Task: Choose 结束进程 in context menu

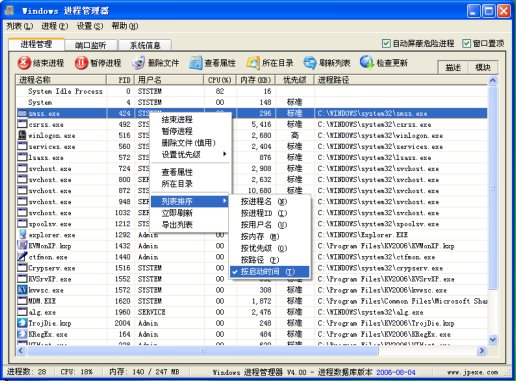Action: click(177, 119)
